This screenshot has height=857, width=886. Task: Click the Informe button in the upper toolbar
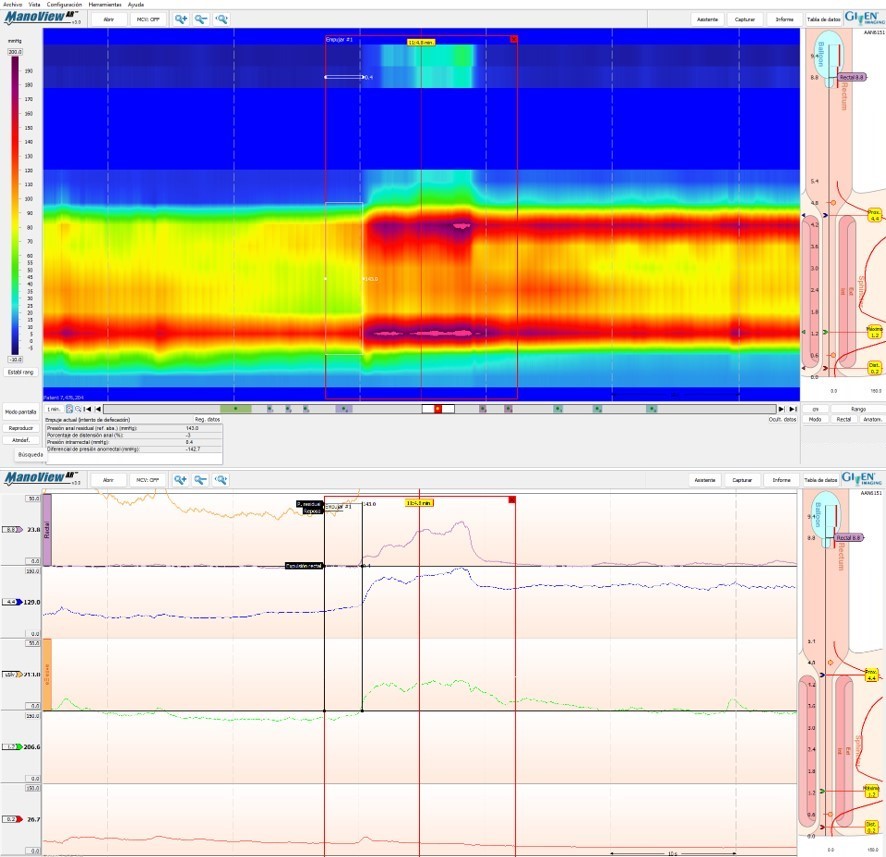pos(783,19)
